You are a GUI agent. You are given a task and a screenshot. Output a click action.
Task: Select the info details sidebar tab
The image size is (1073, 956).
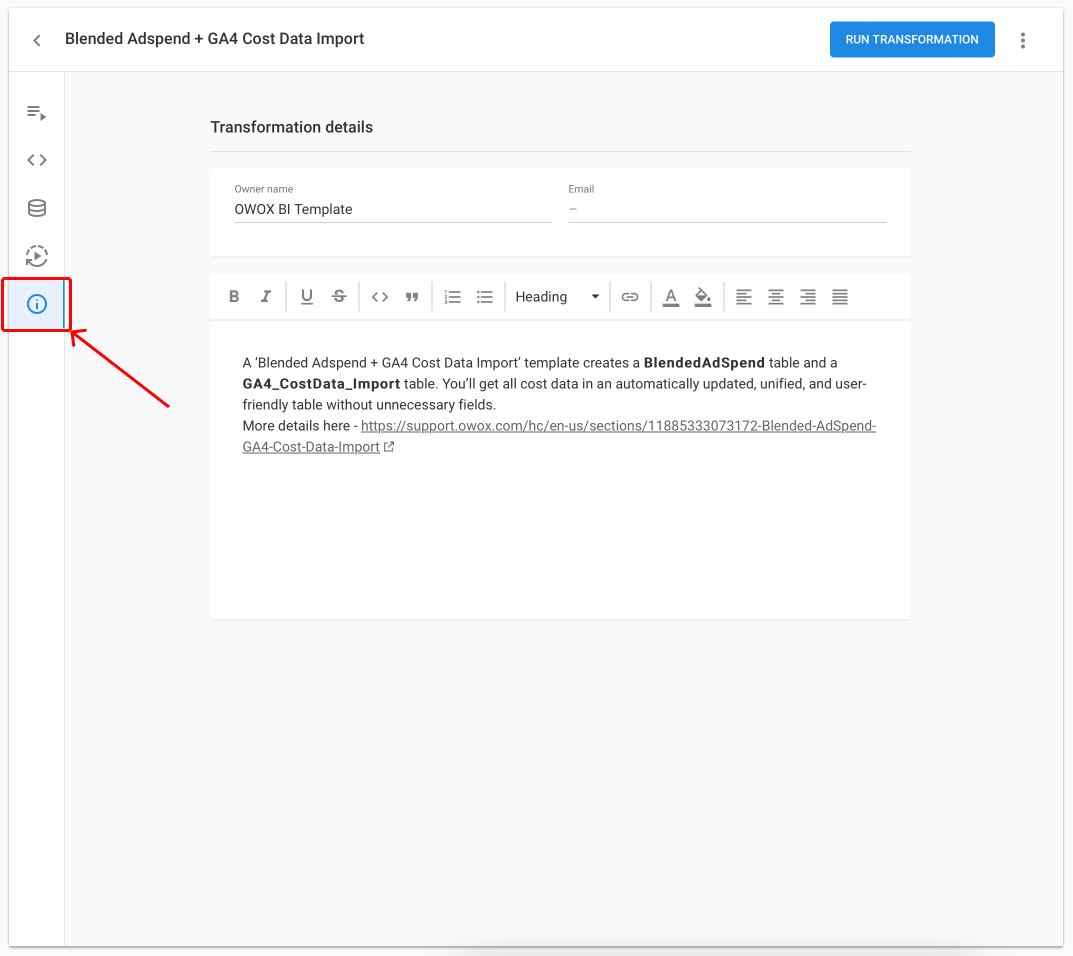tap(37, 304)
